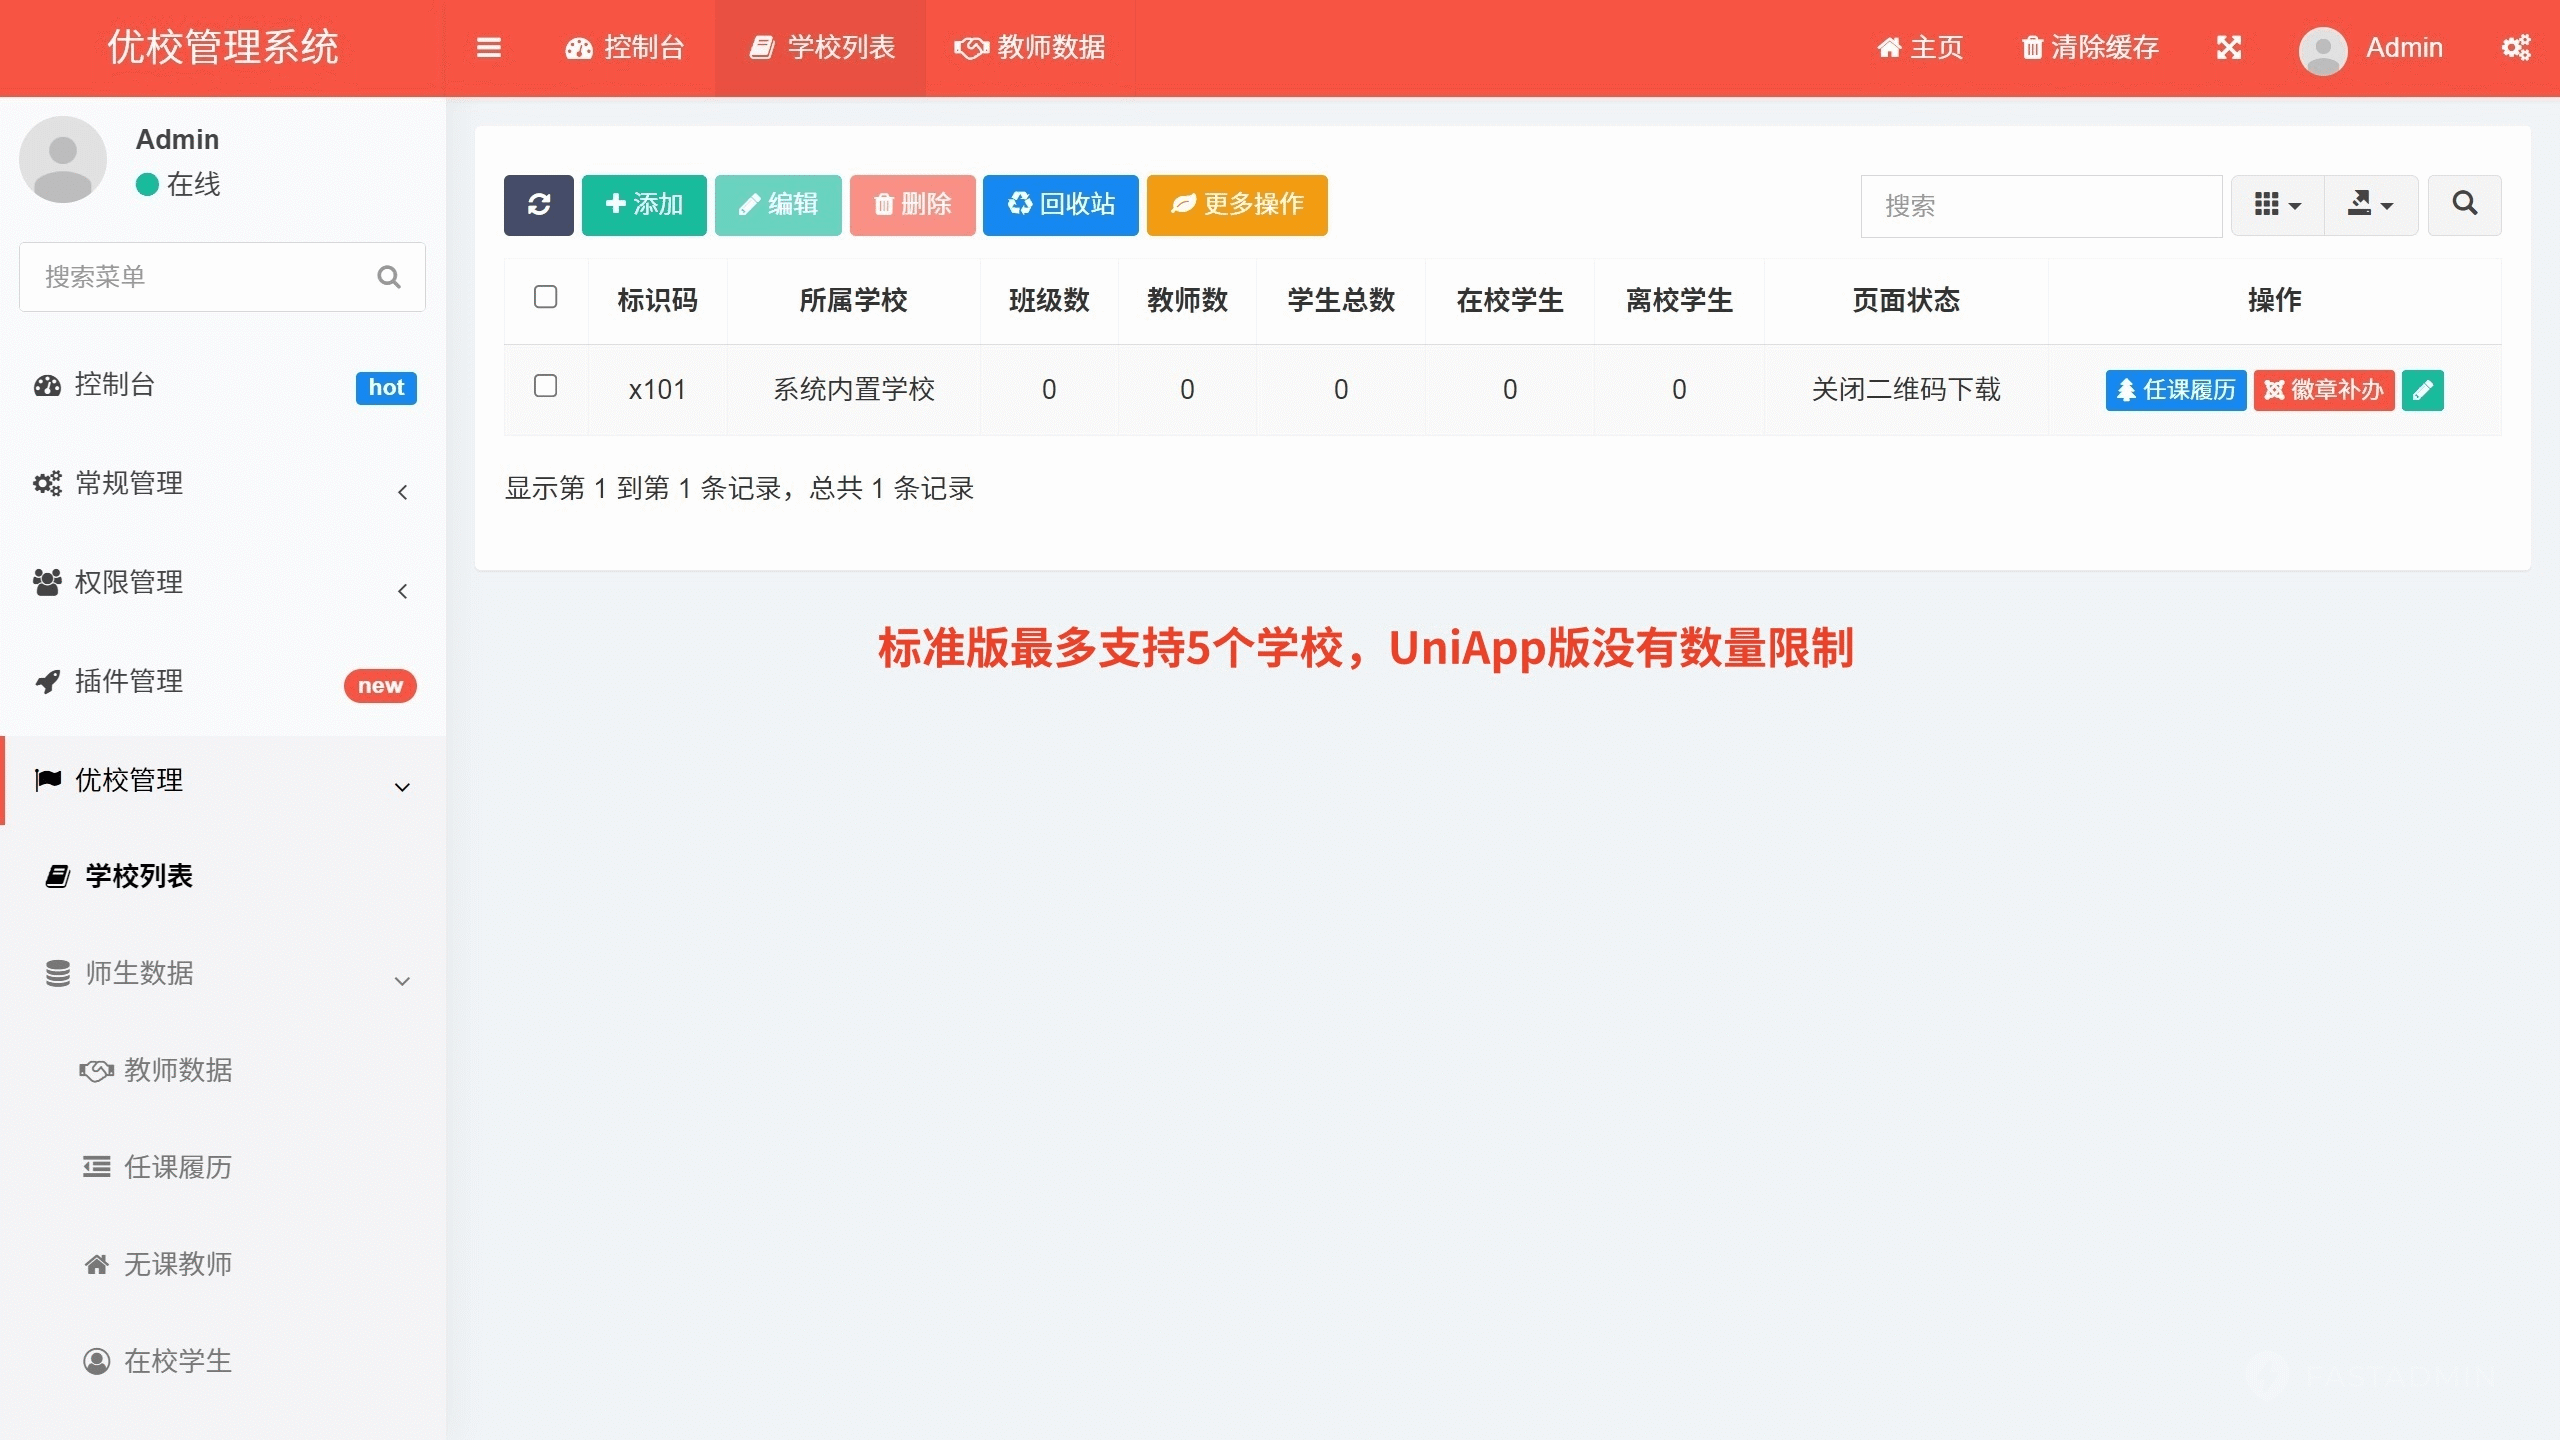Image resolution: width=2560 pixels, height=1440 pixels.
Task: Open the 更多操作 more actions button
Action: 1237,205
